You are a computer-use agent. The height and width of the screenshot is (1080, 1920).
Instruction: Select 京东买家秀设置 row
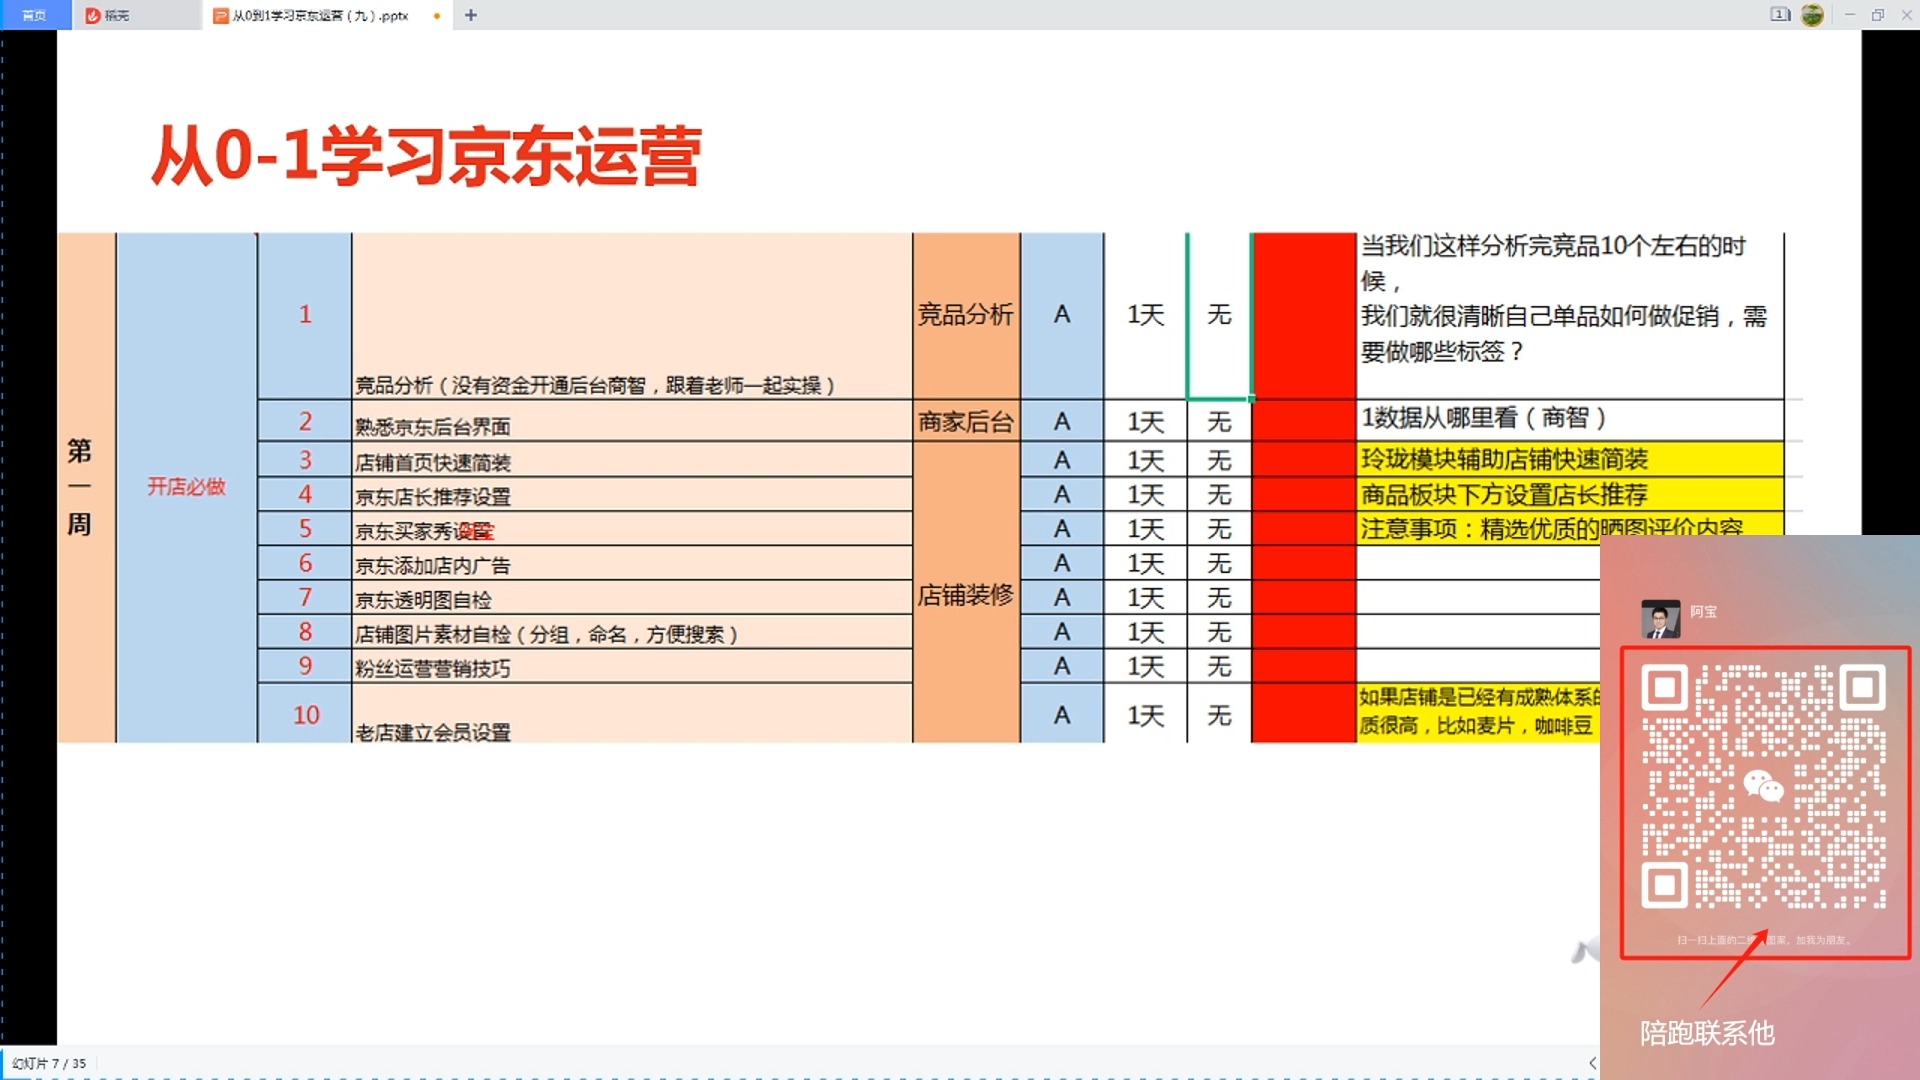click(632, 529)
